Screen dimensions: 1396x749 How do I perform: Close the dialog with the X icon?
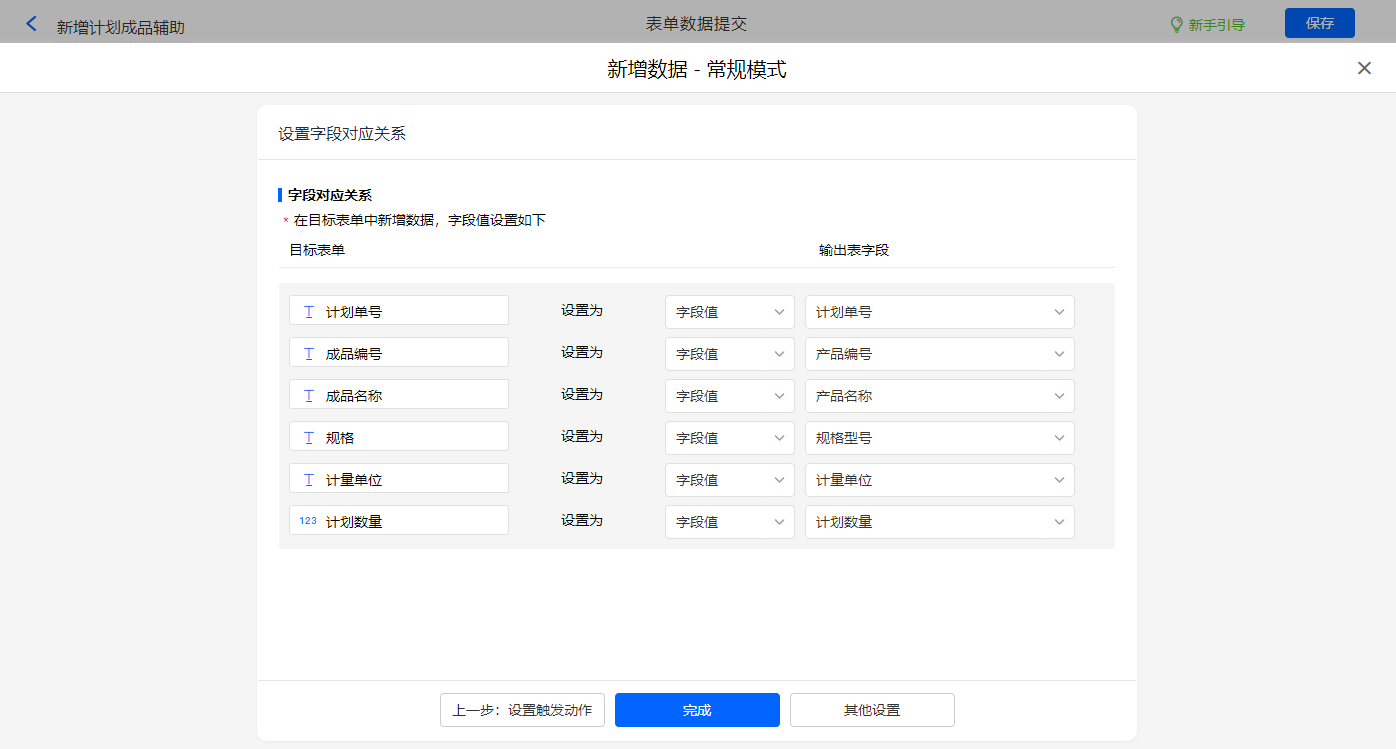[x=1364, y=68]
